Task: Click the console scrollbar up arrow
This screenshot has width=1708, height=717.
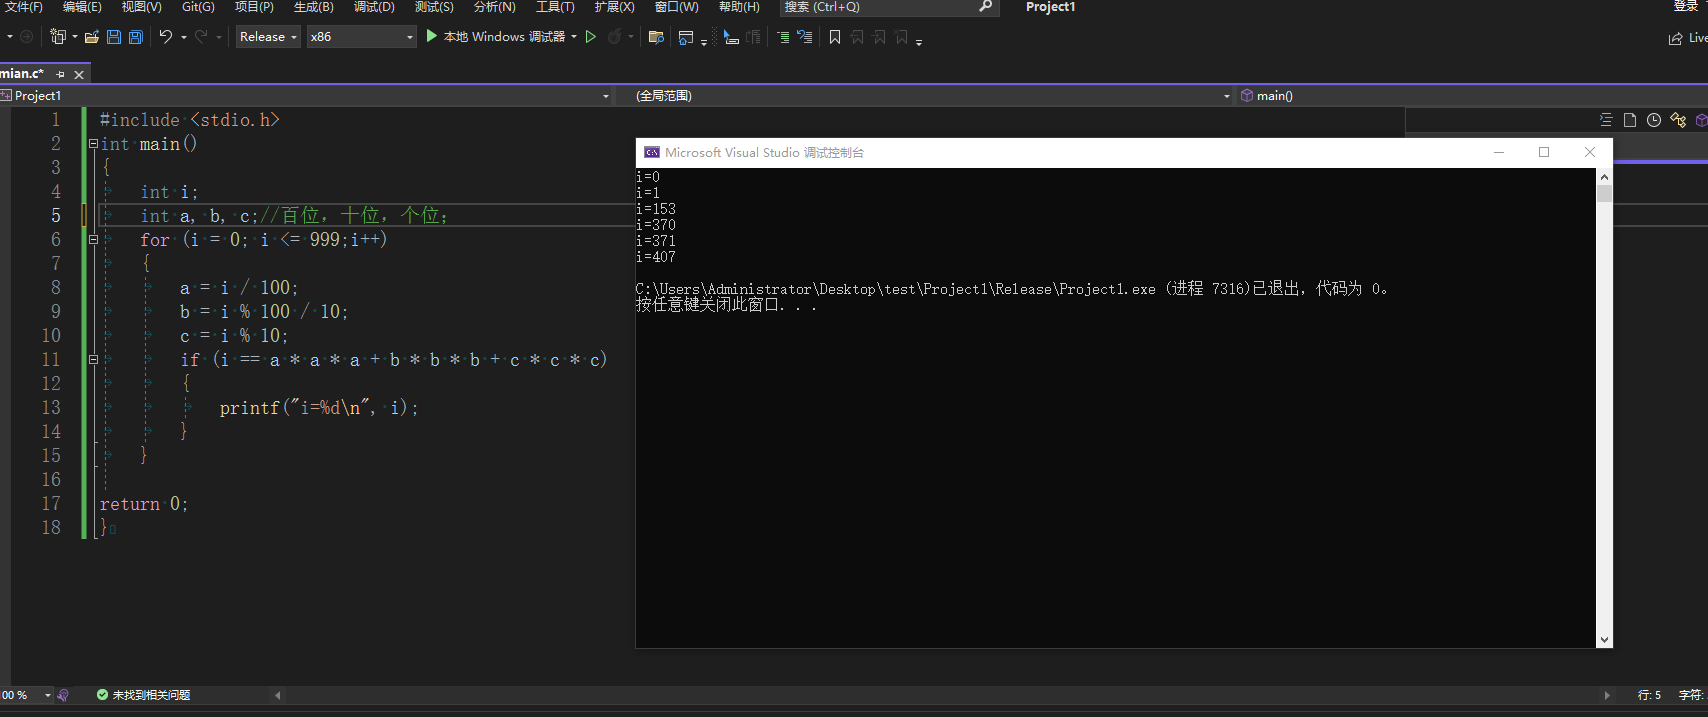Action: pyautogui.click(x=1604, y=176)
